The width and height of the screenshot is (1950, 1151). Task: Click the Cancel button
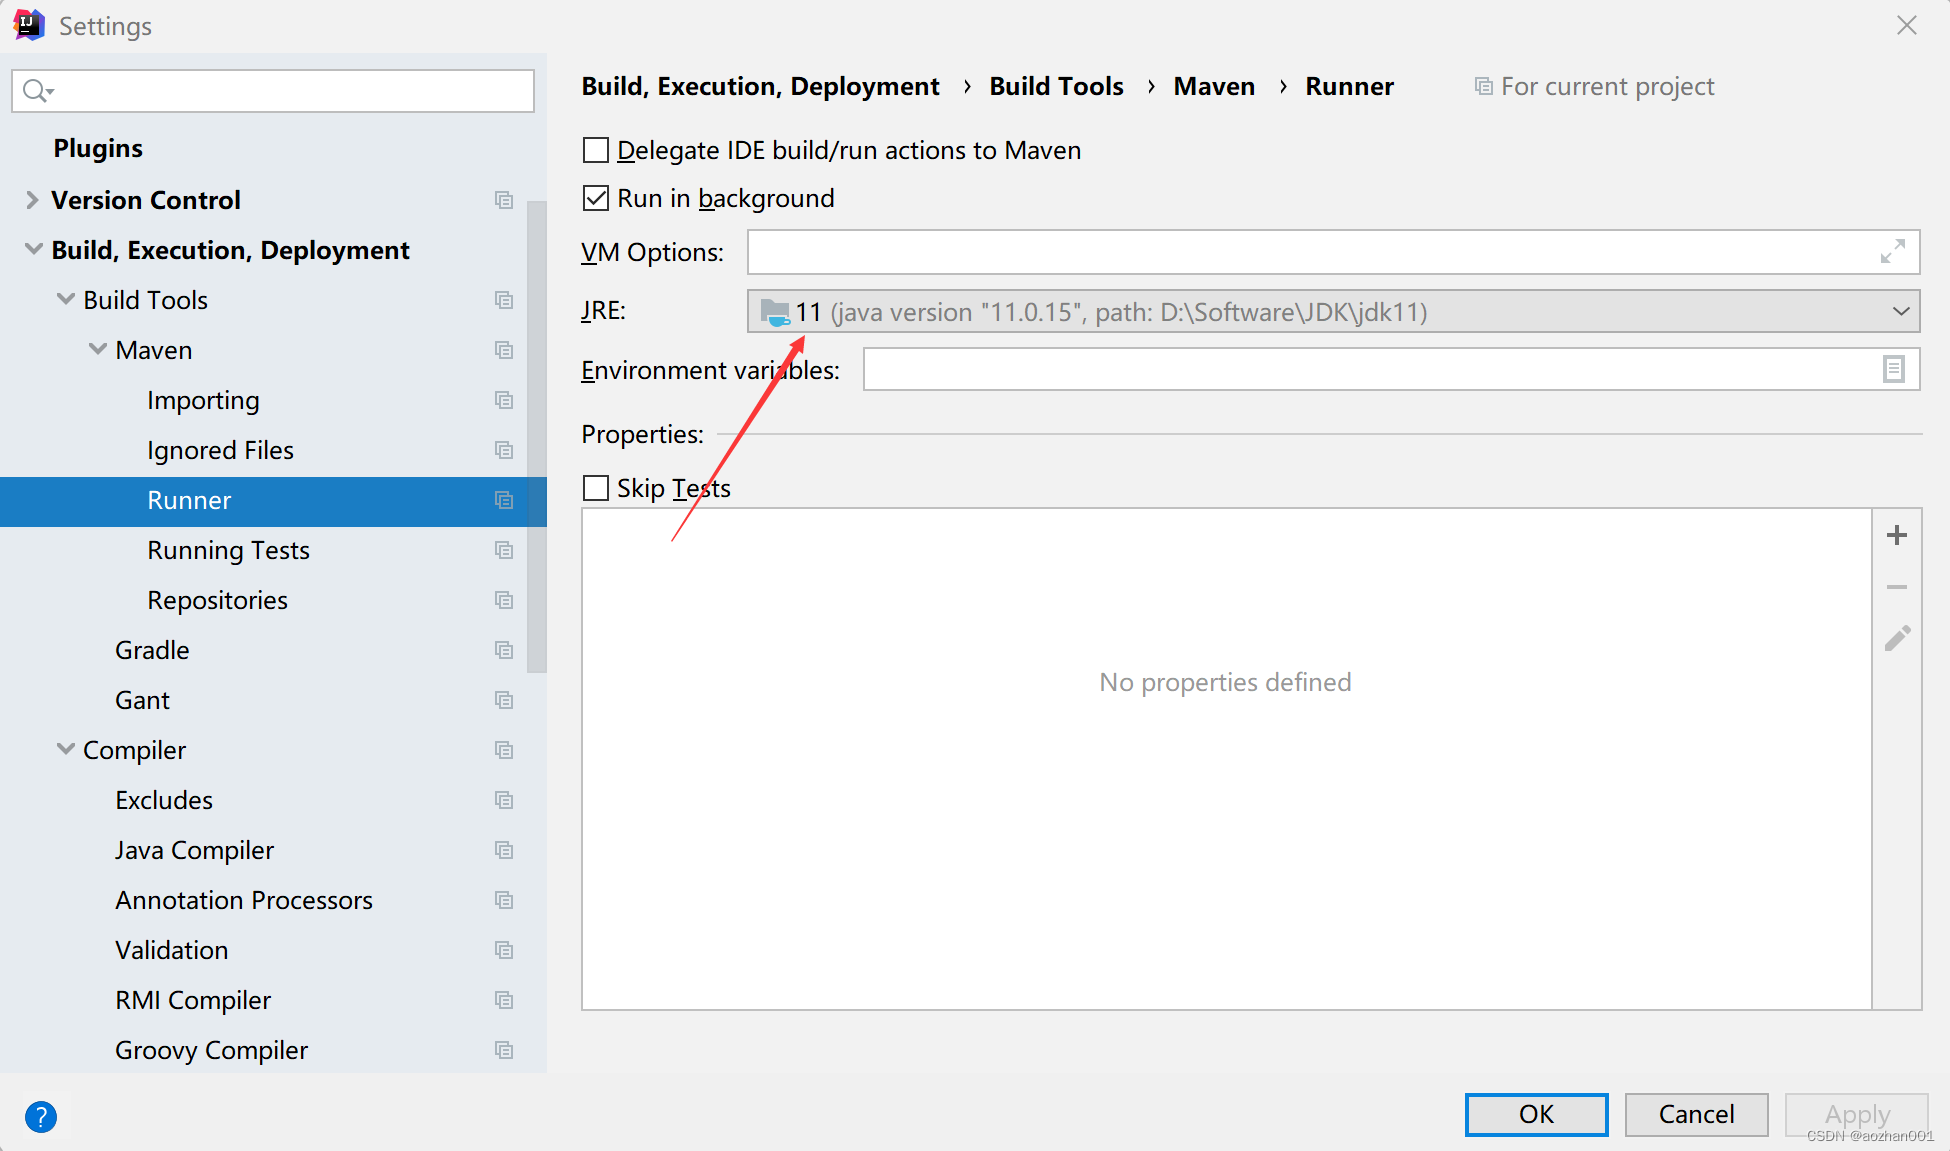point(1696,1114)
